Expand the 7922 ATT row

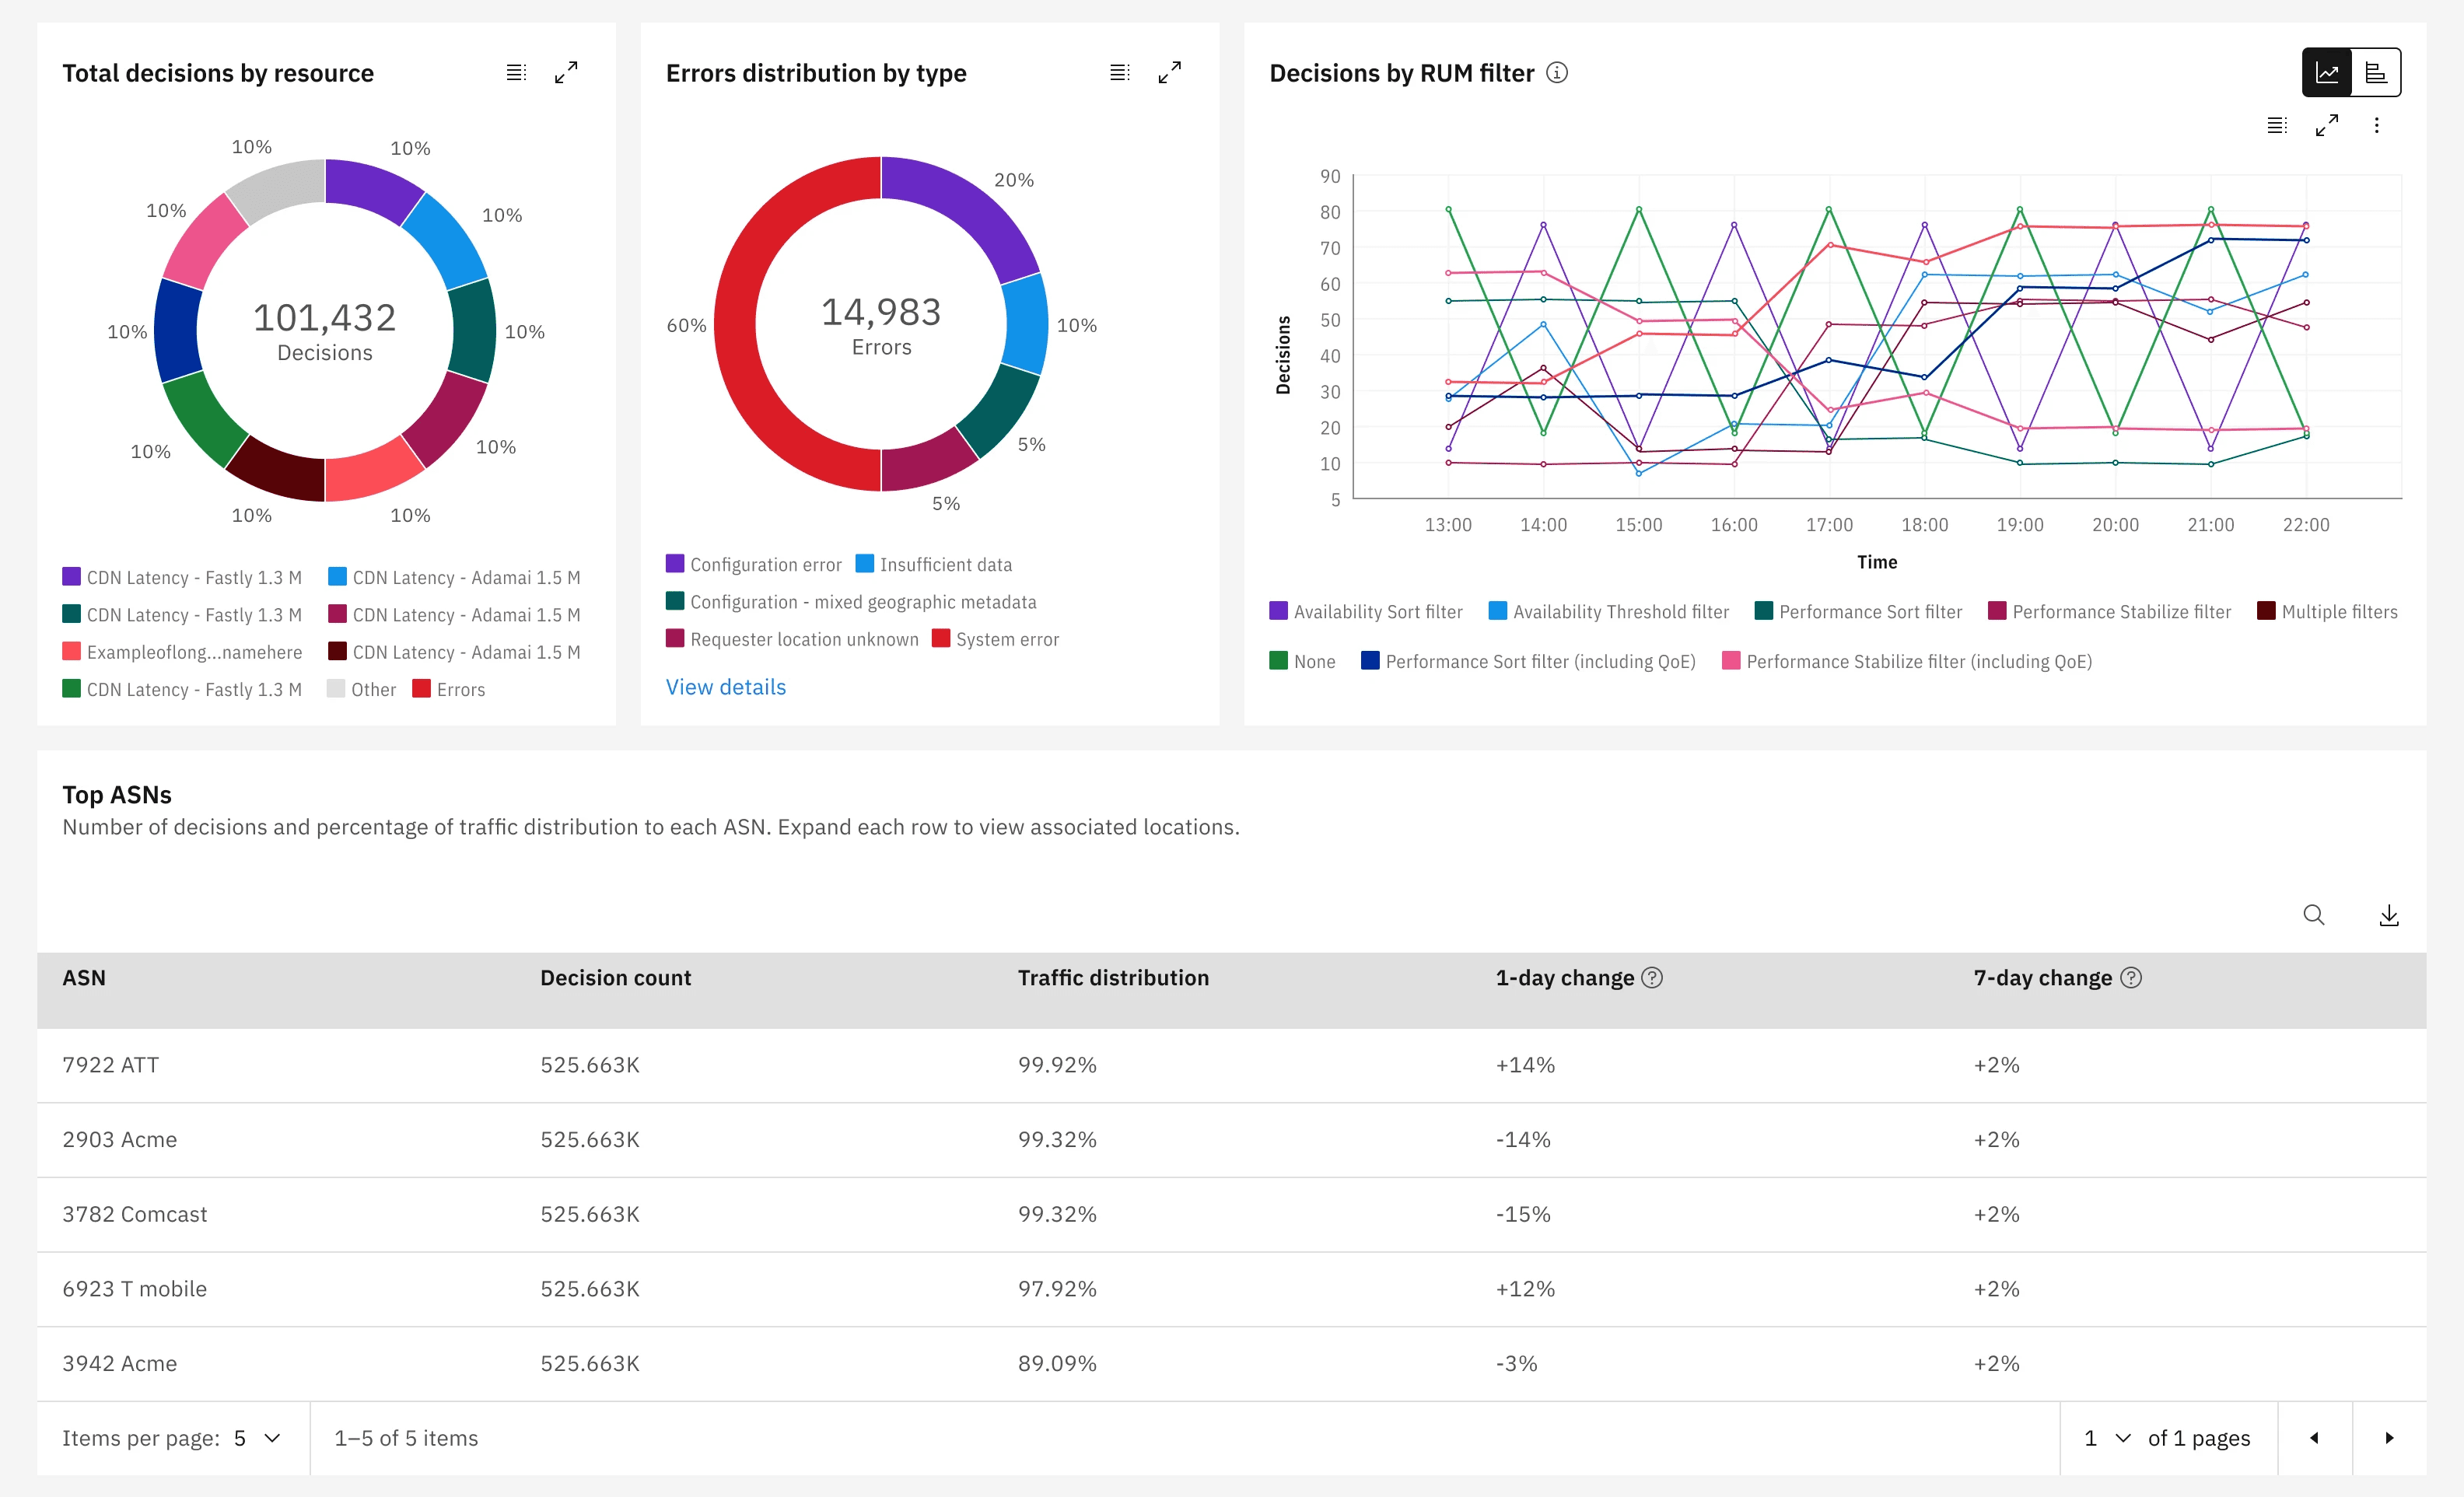(x=110, y=1065)
